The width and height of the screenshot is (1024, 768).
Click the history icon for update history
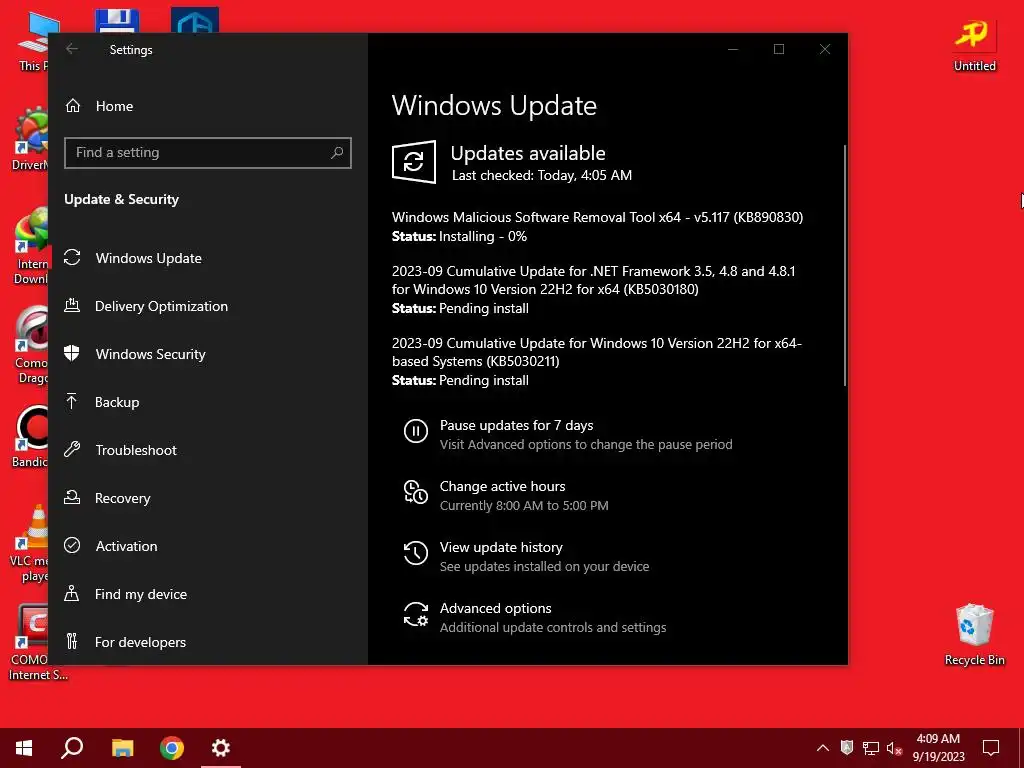(415, 553)
